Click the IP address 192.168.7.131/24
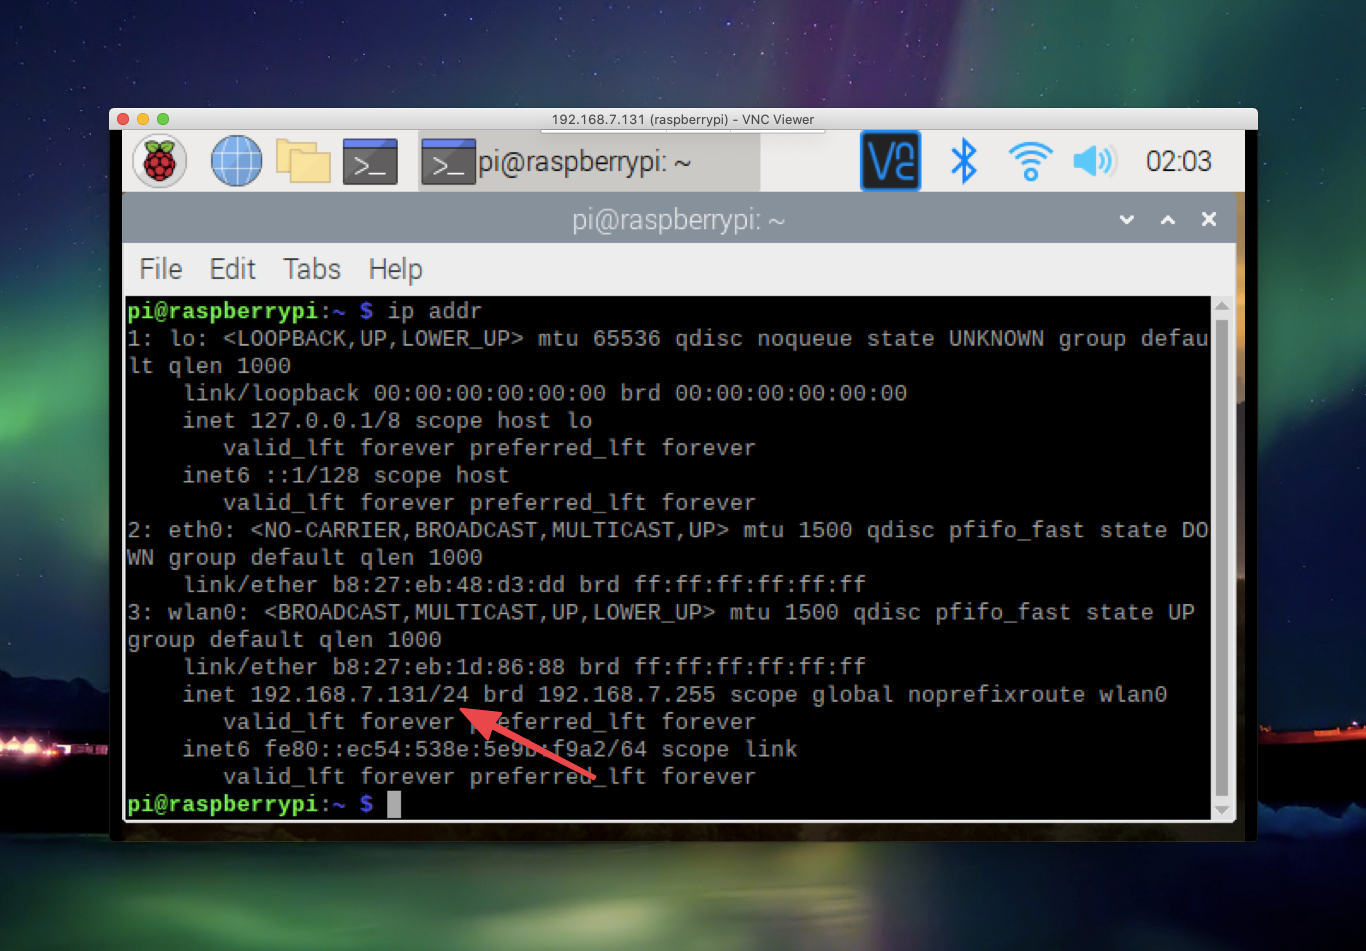The image size is (1366, 951). pos(360,694)
